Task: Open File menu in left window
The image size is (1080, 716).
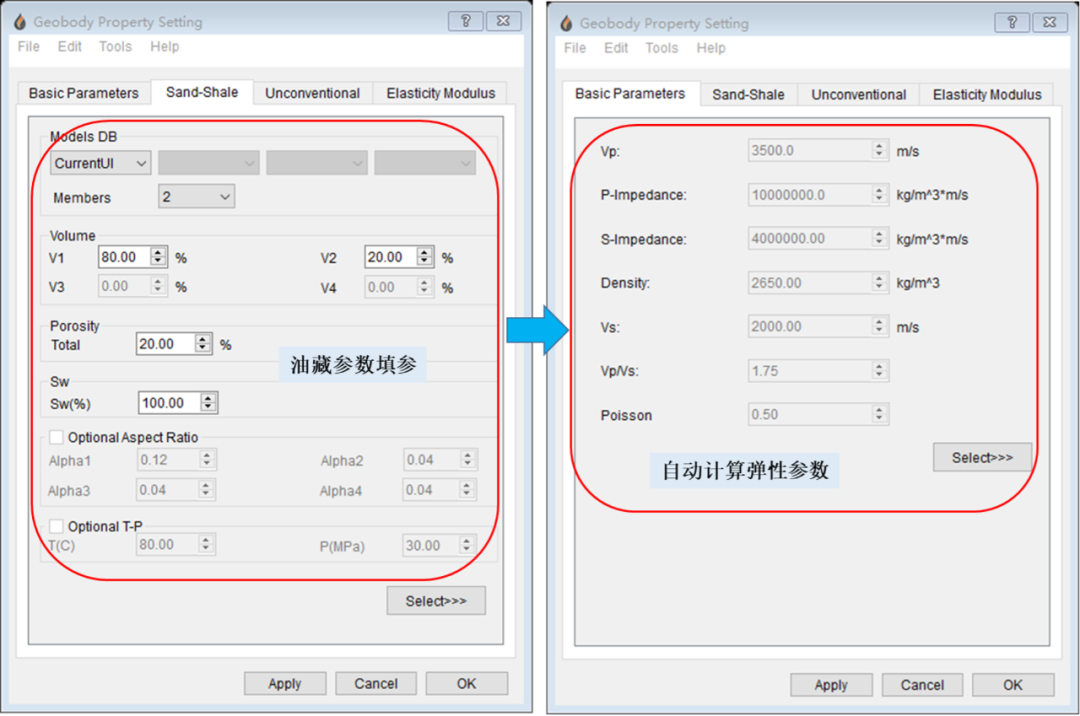Action: coord(29,46)
